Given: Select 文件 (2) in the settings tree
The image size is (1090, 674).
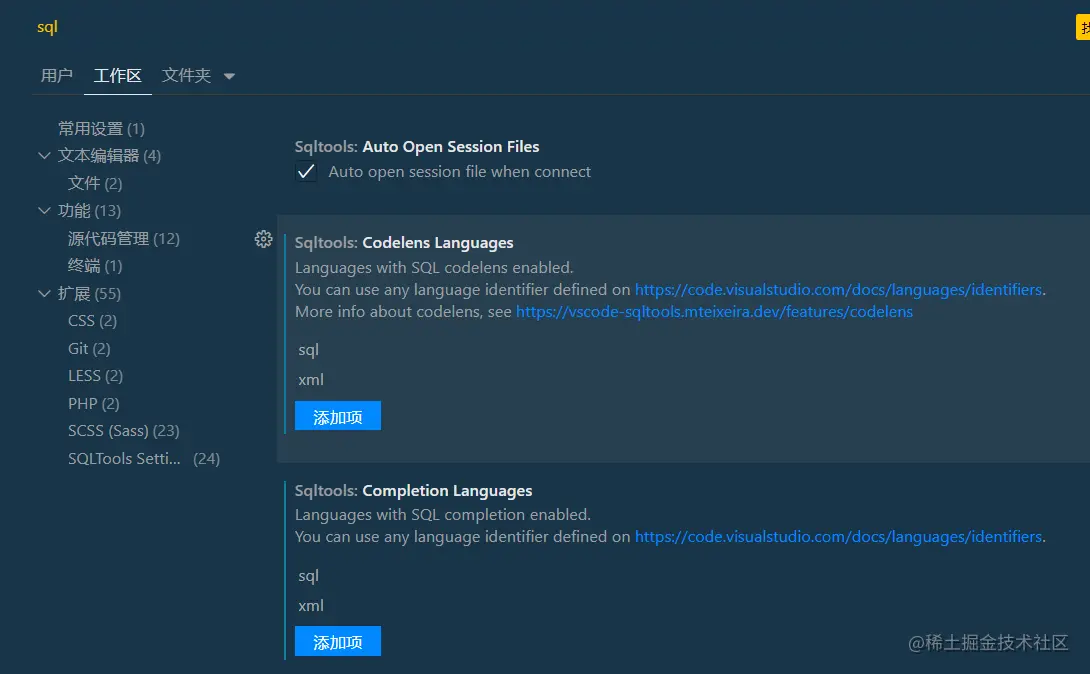Looking at the screenshot, I should (x=95, y=183).
